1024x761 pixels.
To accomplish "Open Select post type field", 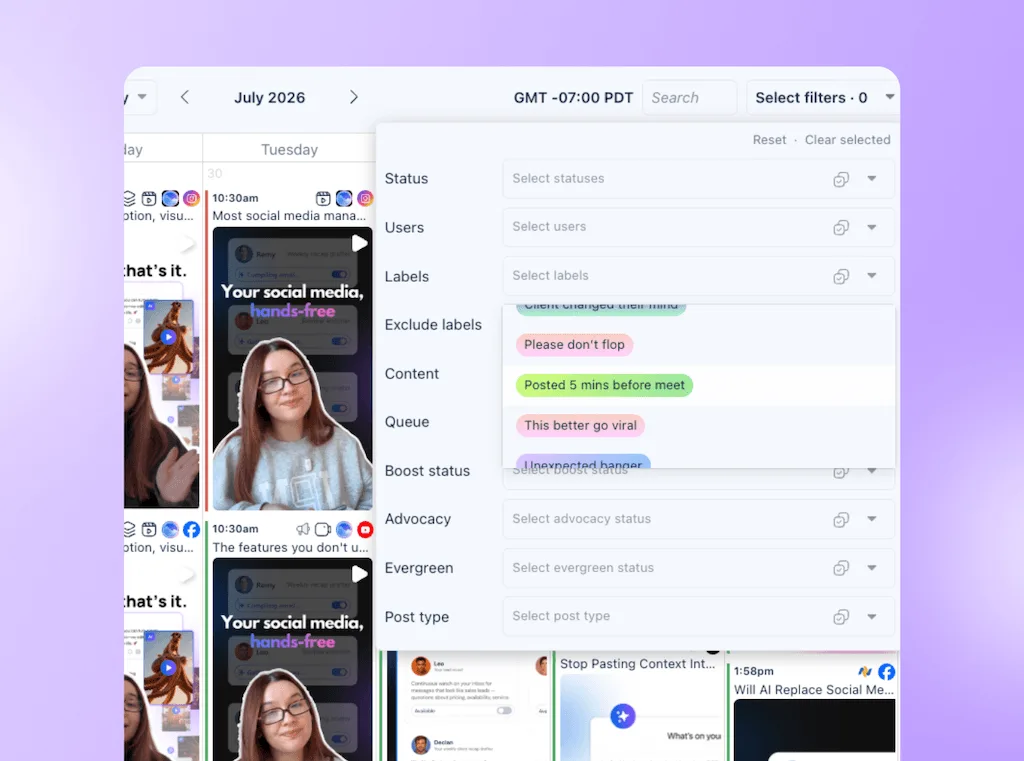I will (x=698, y=616).
